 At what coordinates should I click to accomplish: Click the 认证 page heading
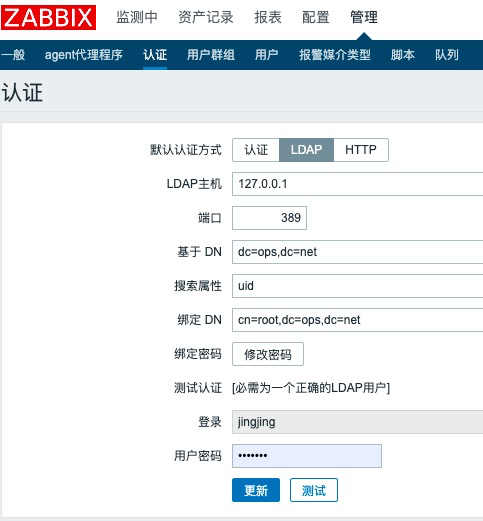tap(22, 92)
